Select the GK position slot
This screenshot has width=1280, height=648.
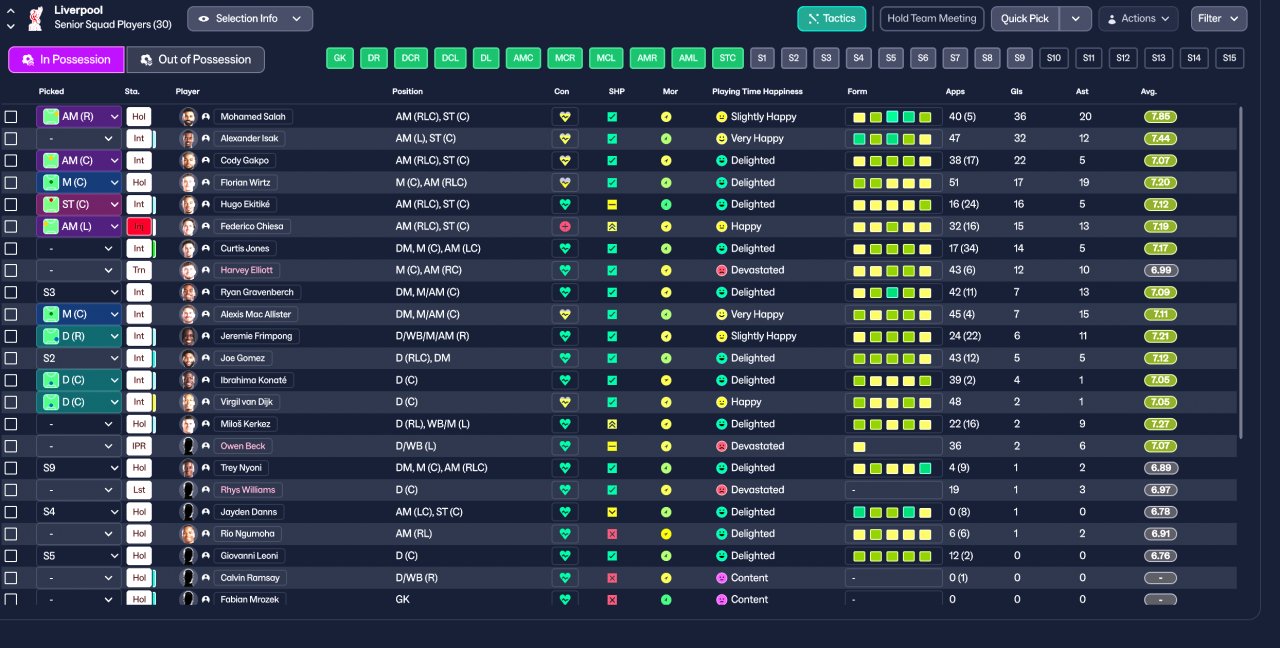click(340, 58)
